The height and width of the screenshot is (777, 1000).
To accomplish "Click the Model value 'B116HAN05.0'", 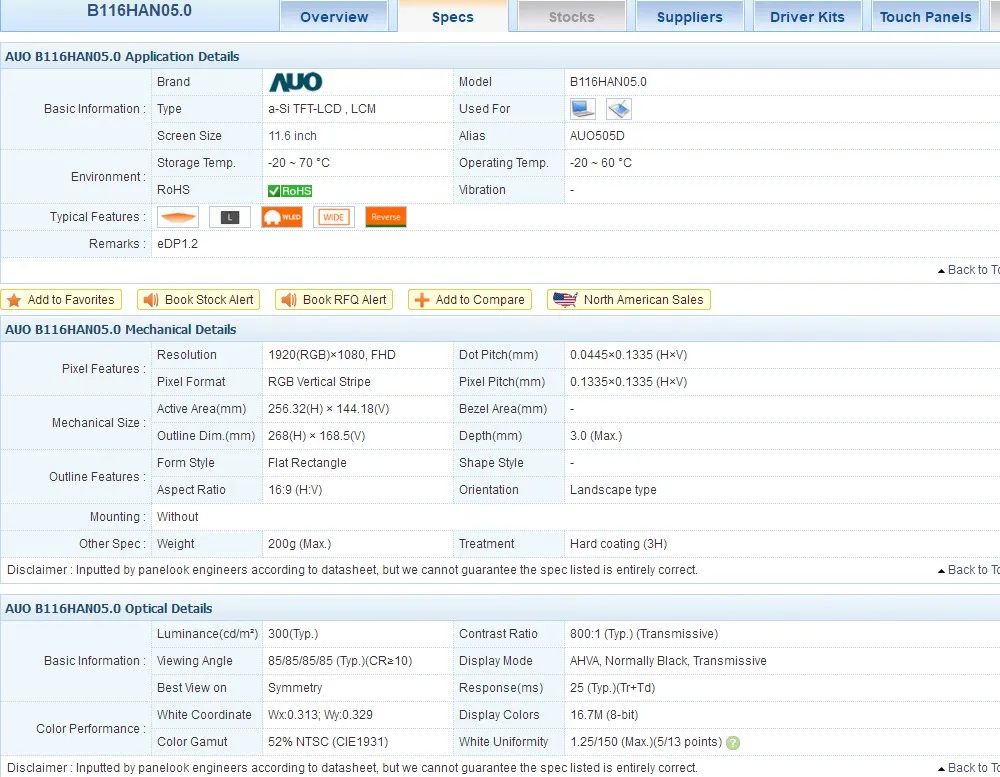I will click(x=608, y=82).
